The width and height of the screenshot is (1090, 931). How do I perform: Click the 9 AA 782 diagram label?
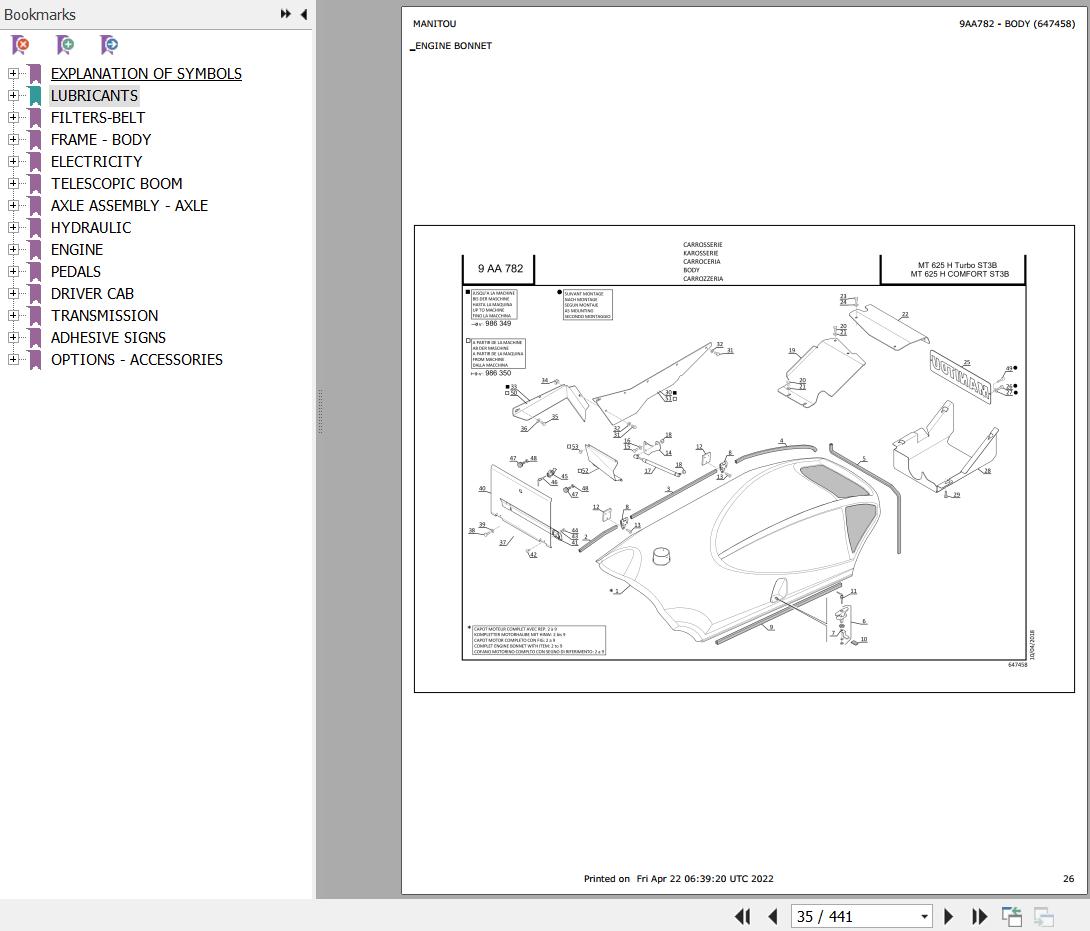(x=500, y=268)
